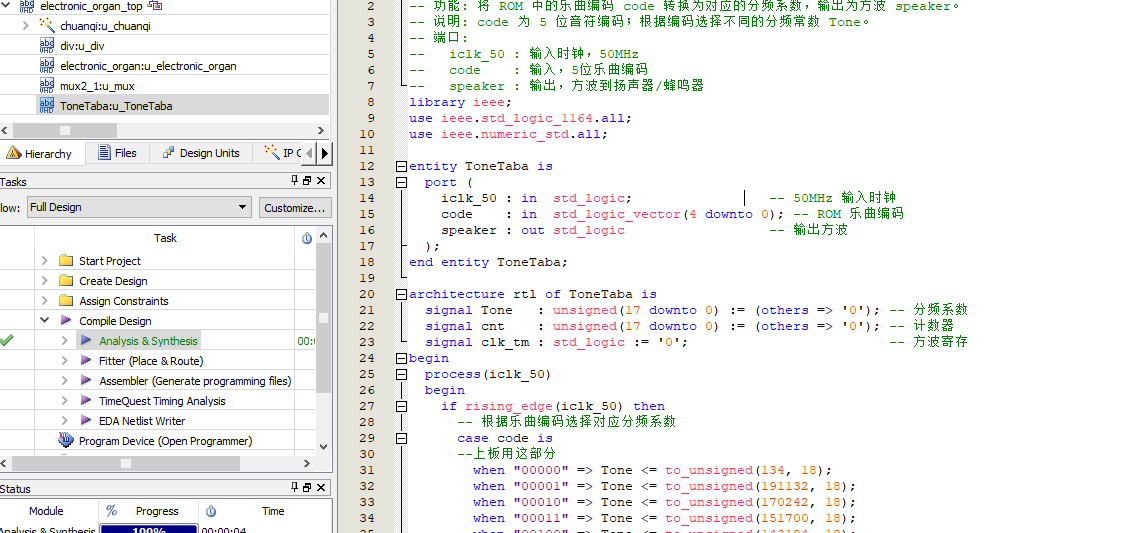Collapse the architecture rtl code fold
This screenshot has width=1137, height=533.
401,294
